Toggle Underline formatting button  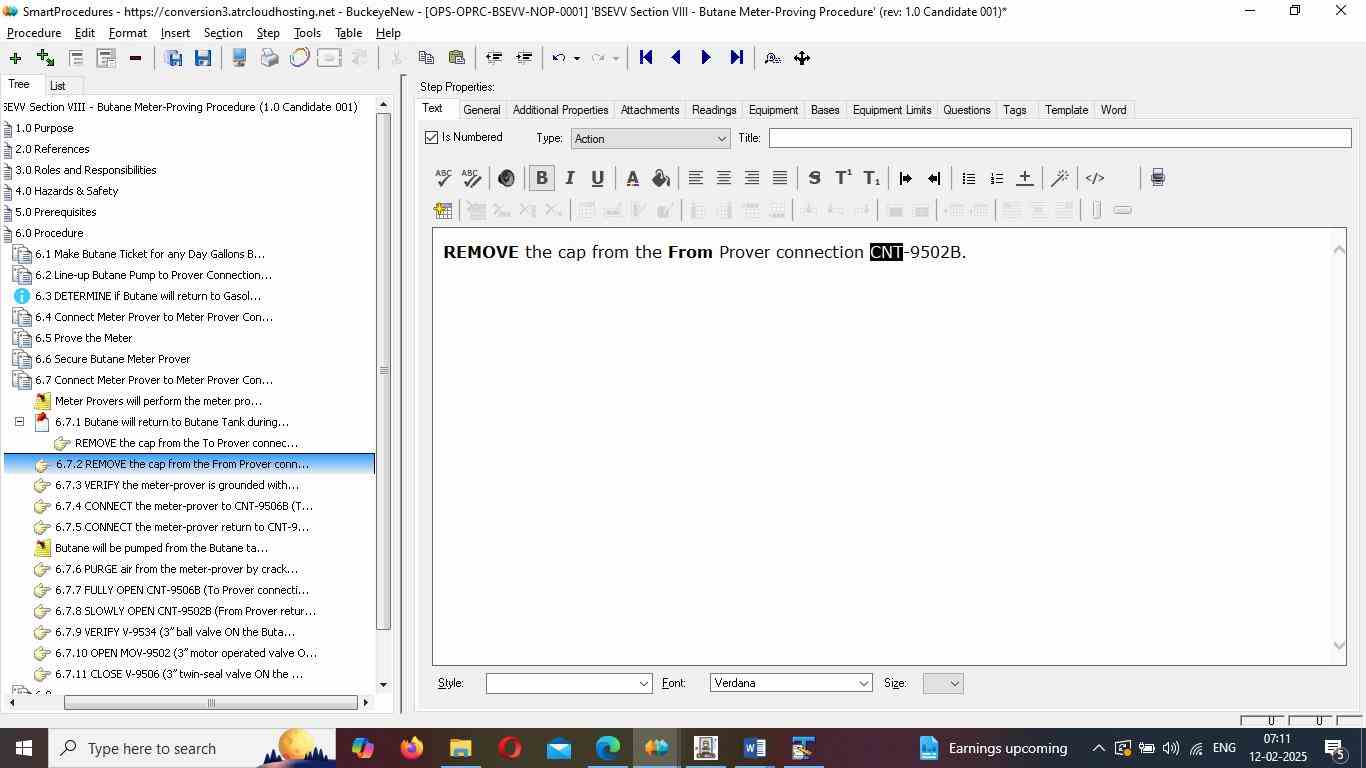(597, 178)
